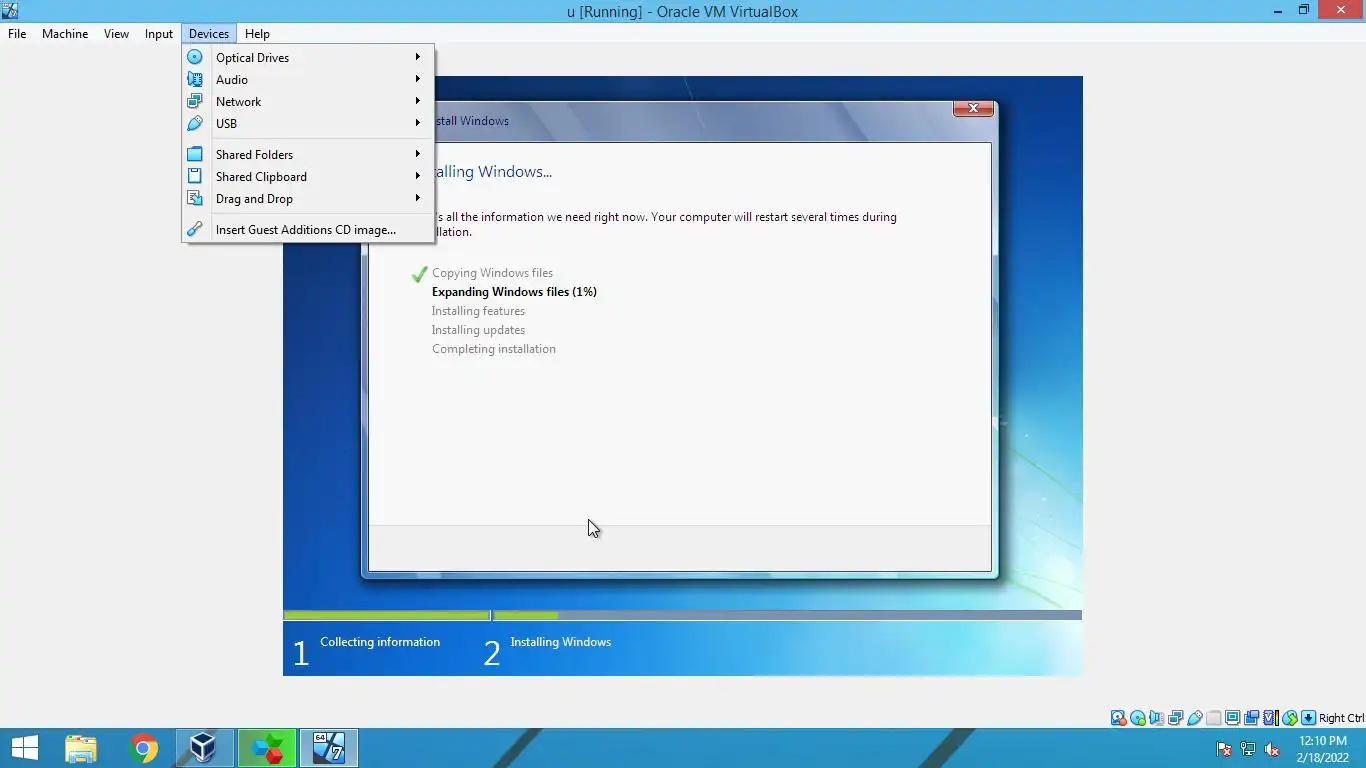Expand the Optical Drives submenu arrow
Screen dimensions: 1366x768
coord(418,57)
